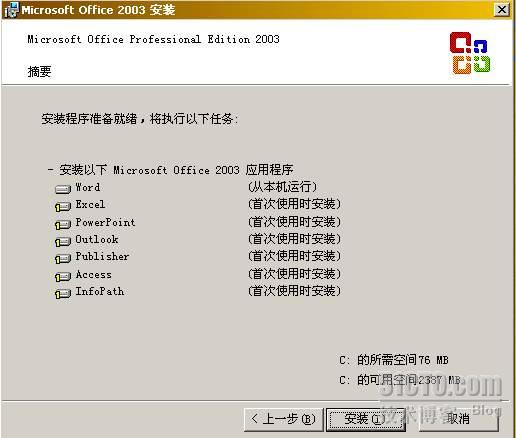
Task: Collapse the 安装以下 Microsoft Office 2003 应用程序 list
Action: [50, 170]
